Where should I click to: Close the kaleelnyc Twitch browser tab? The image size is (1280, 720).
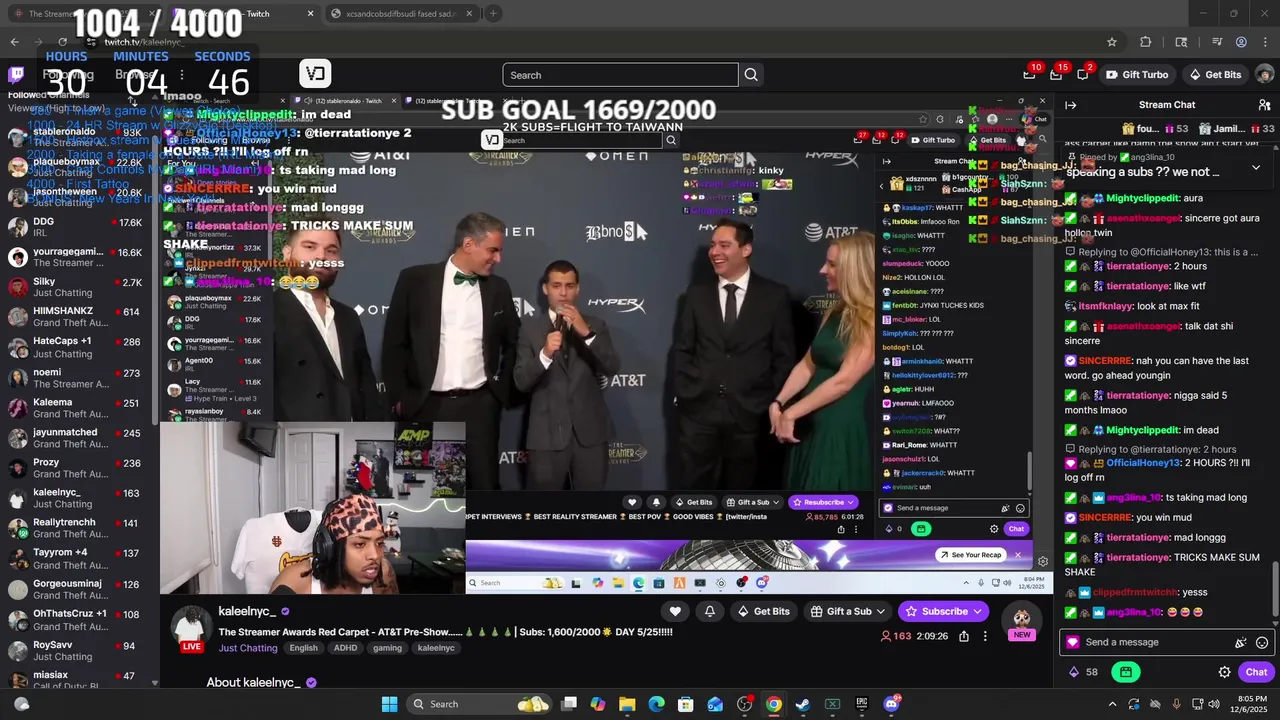click(x=310, y=14)
